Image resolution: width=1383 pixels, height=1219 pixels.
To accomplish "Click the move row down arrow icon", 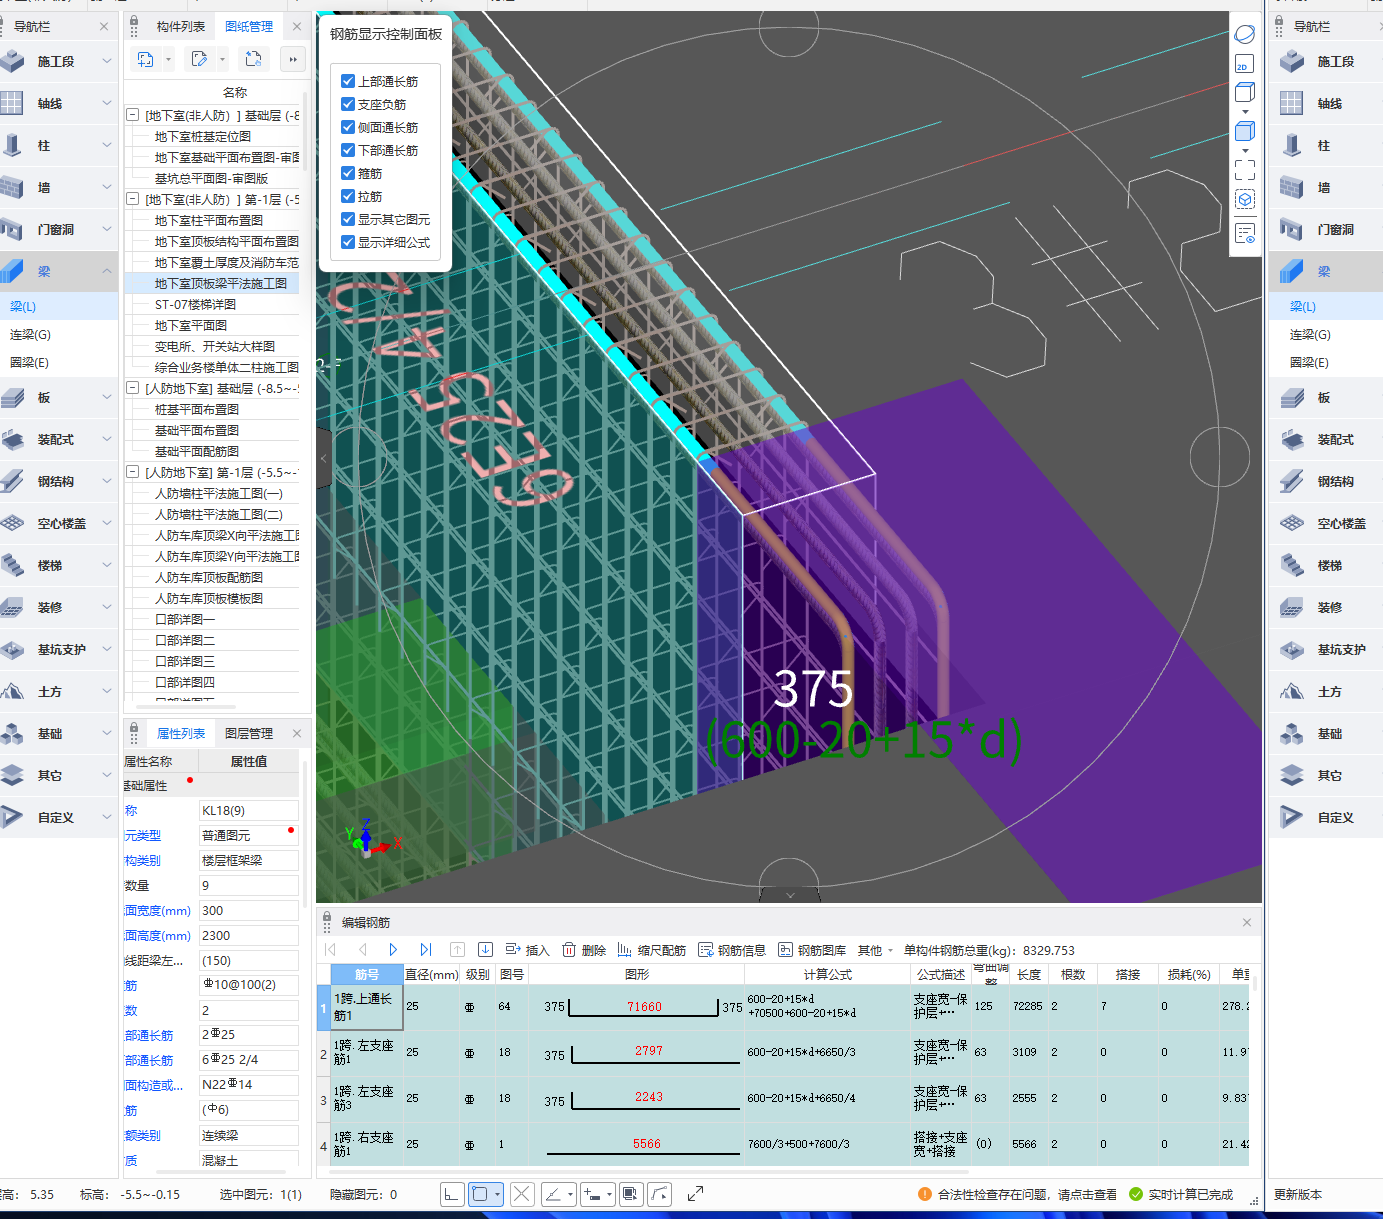I will coord(485,950).
